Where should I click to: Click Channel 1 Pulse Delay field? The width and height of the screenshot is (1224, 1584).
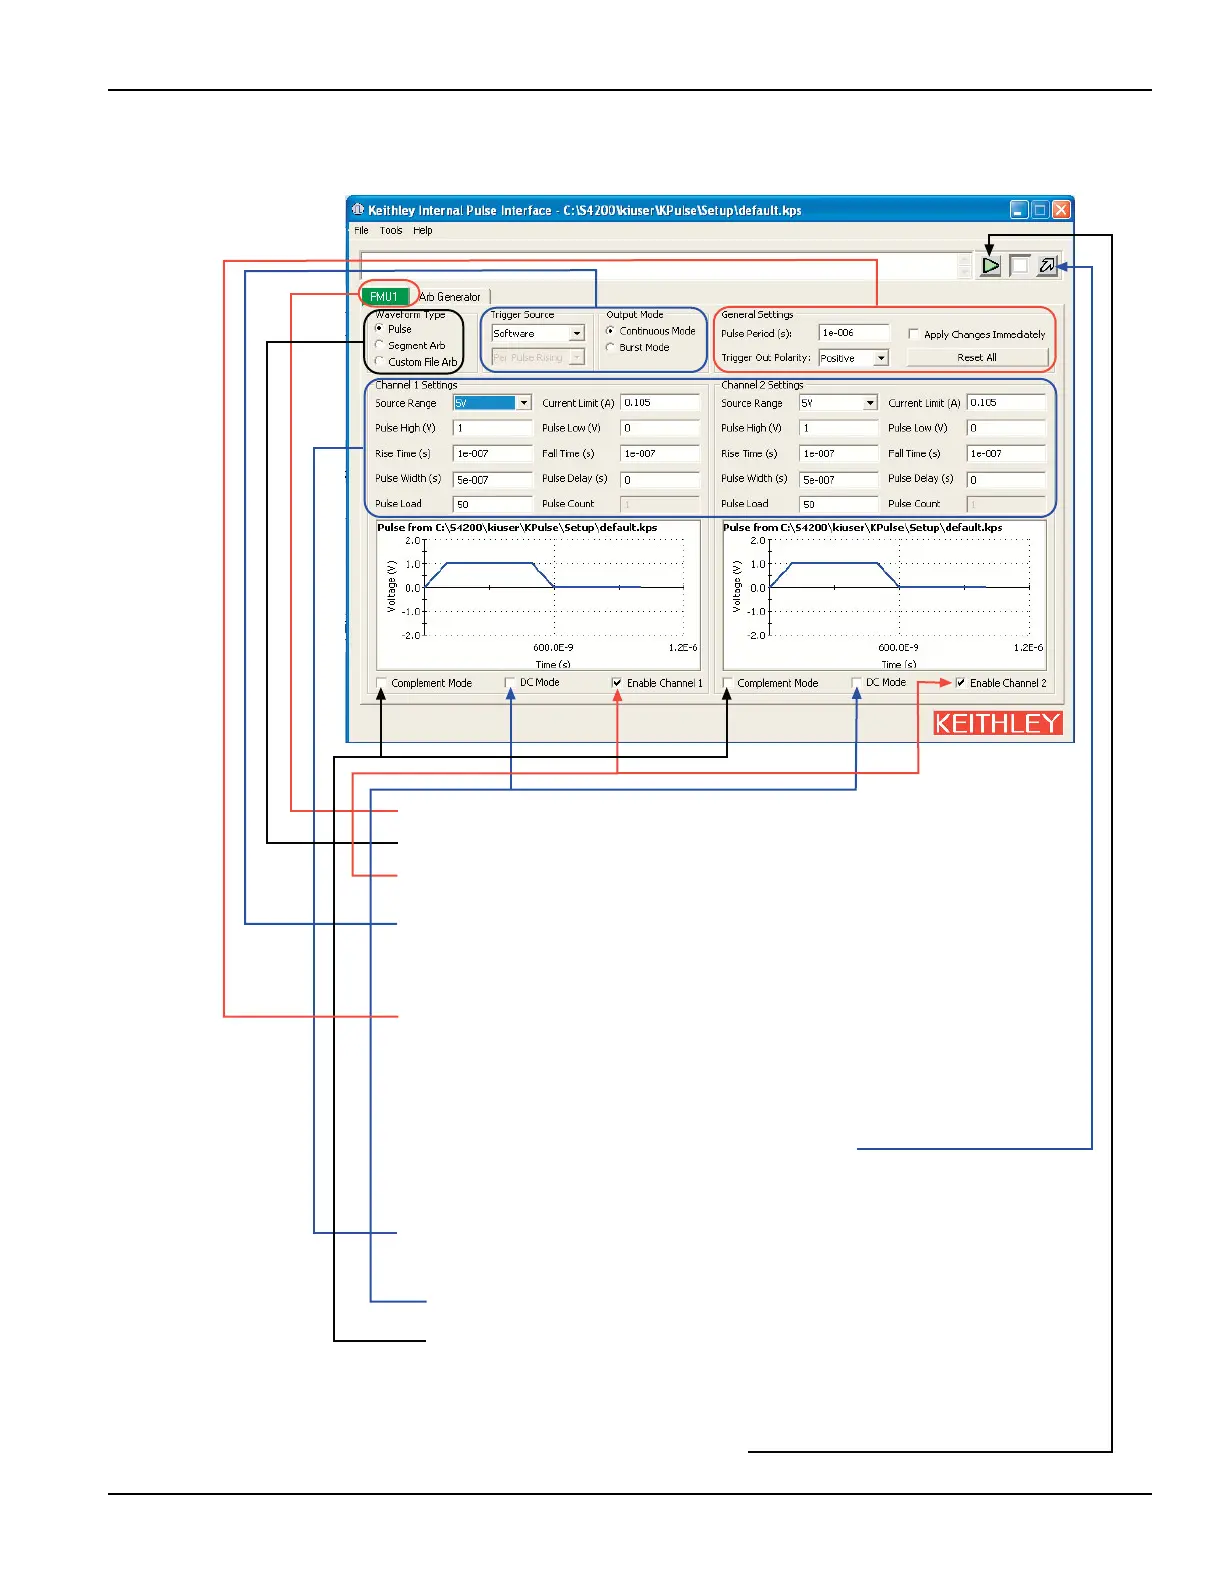coord(660,479)
